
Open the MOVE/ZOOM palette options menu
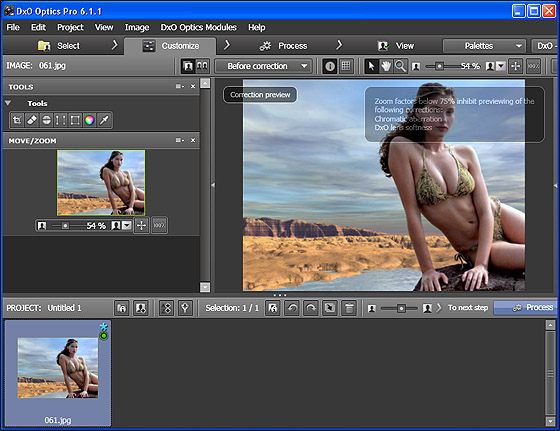180,140
